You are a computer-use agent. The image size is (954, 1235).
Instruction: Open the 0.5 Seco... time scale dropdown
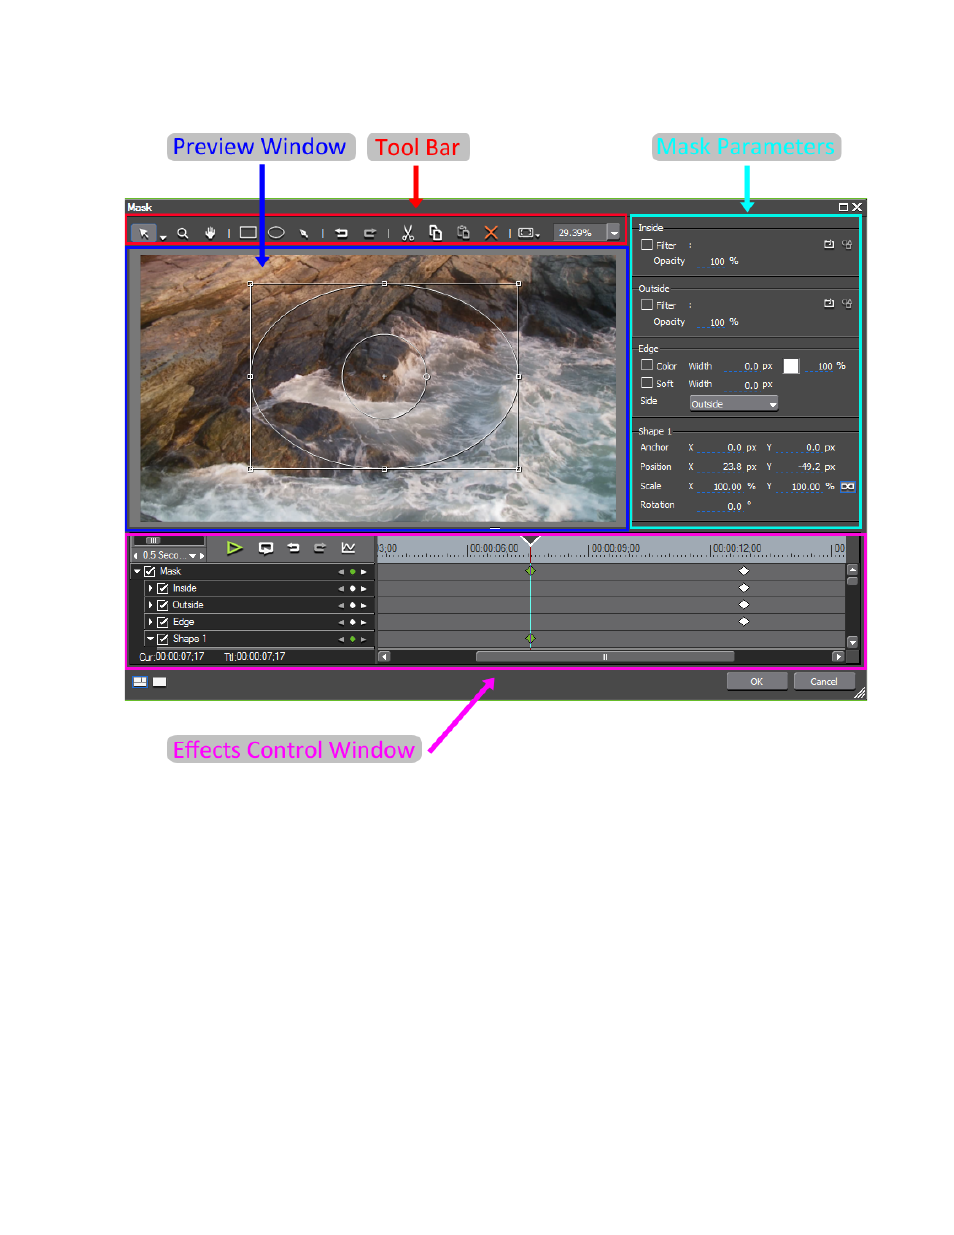(193, 556)
